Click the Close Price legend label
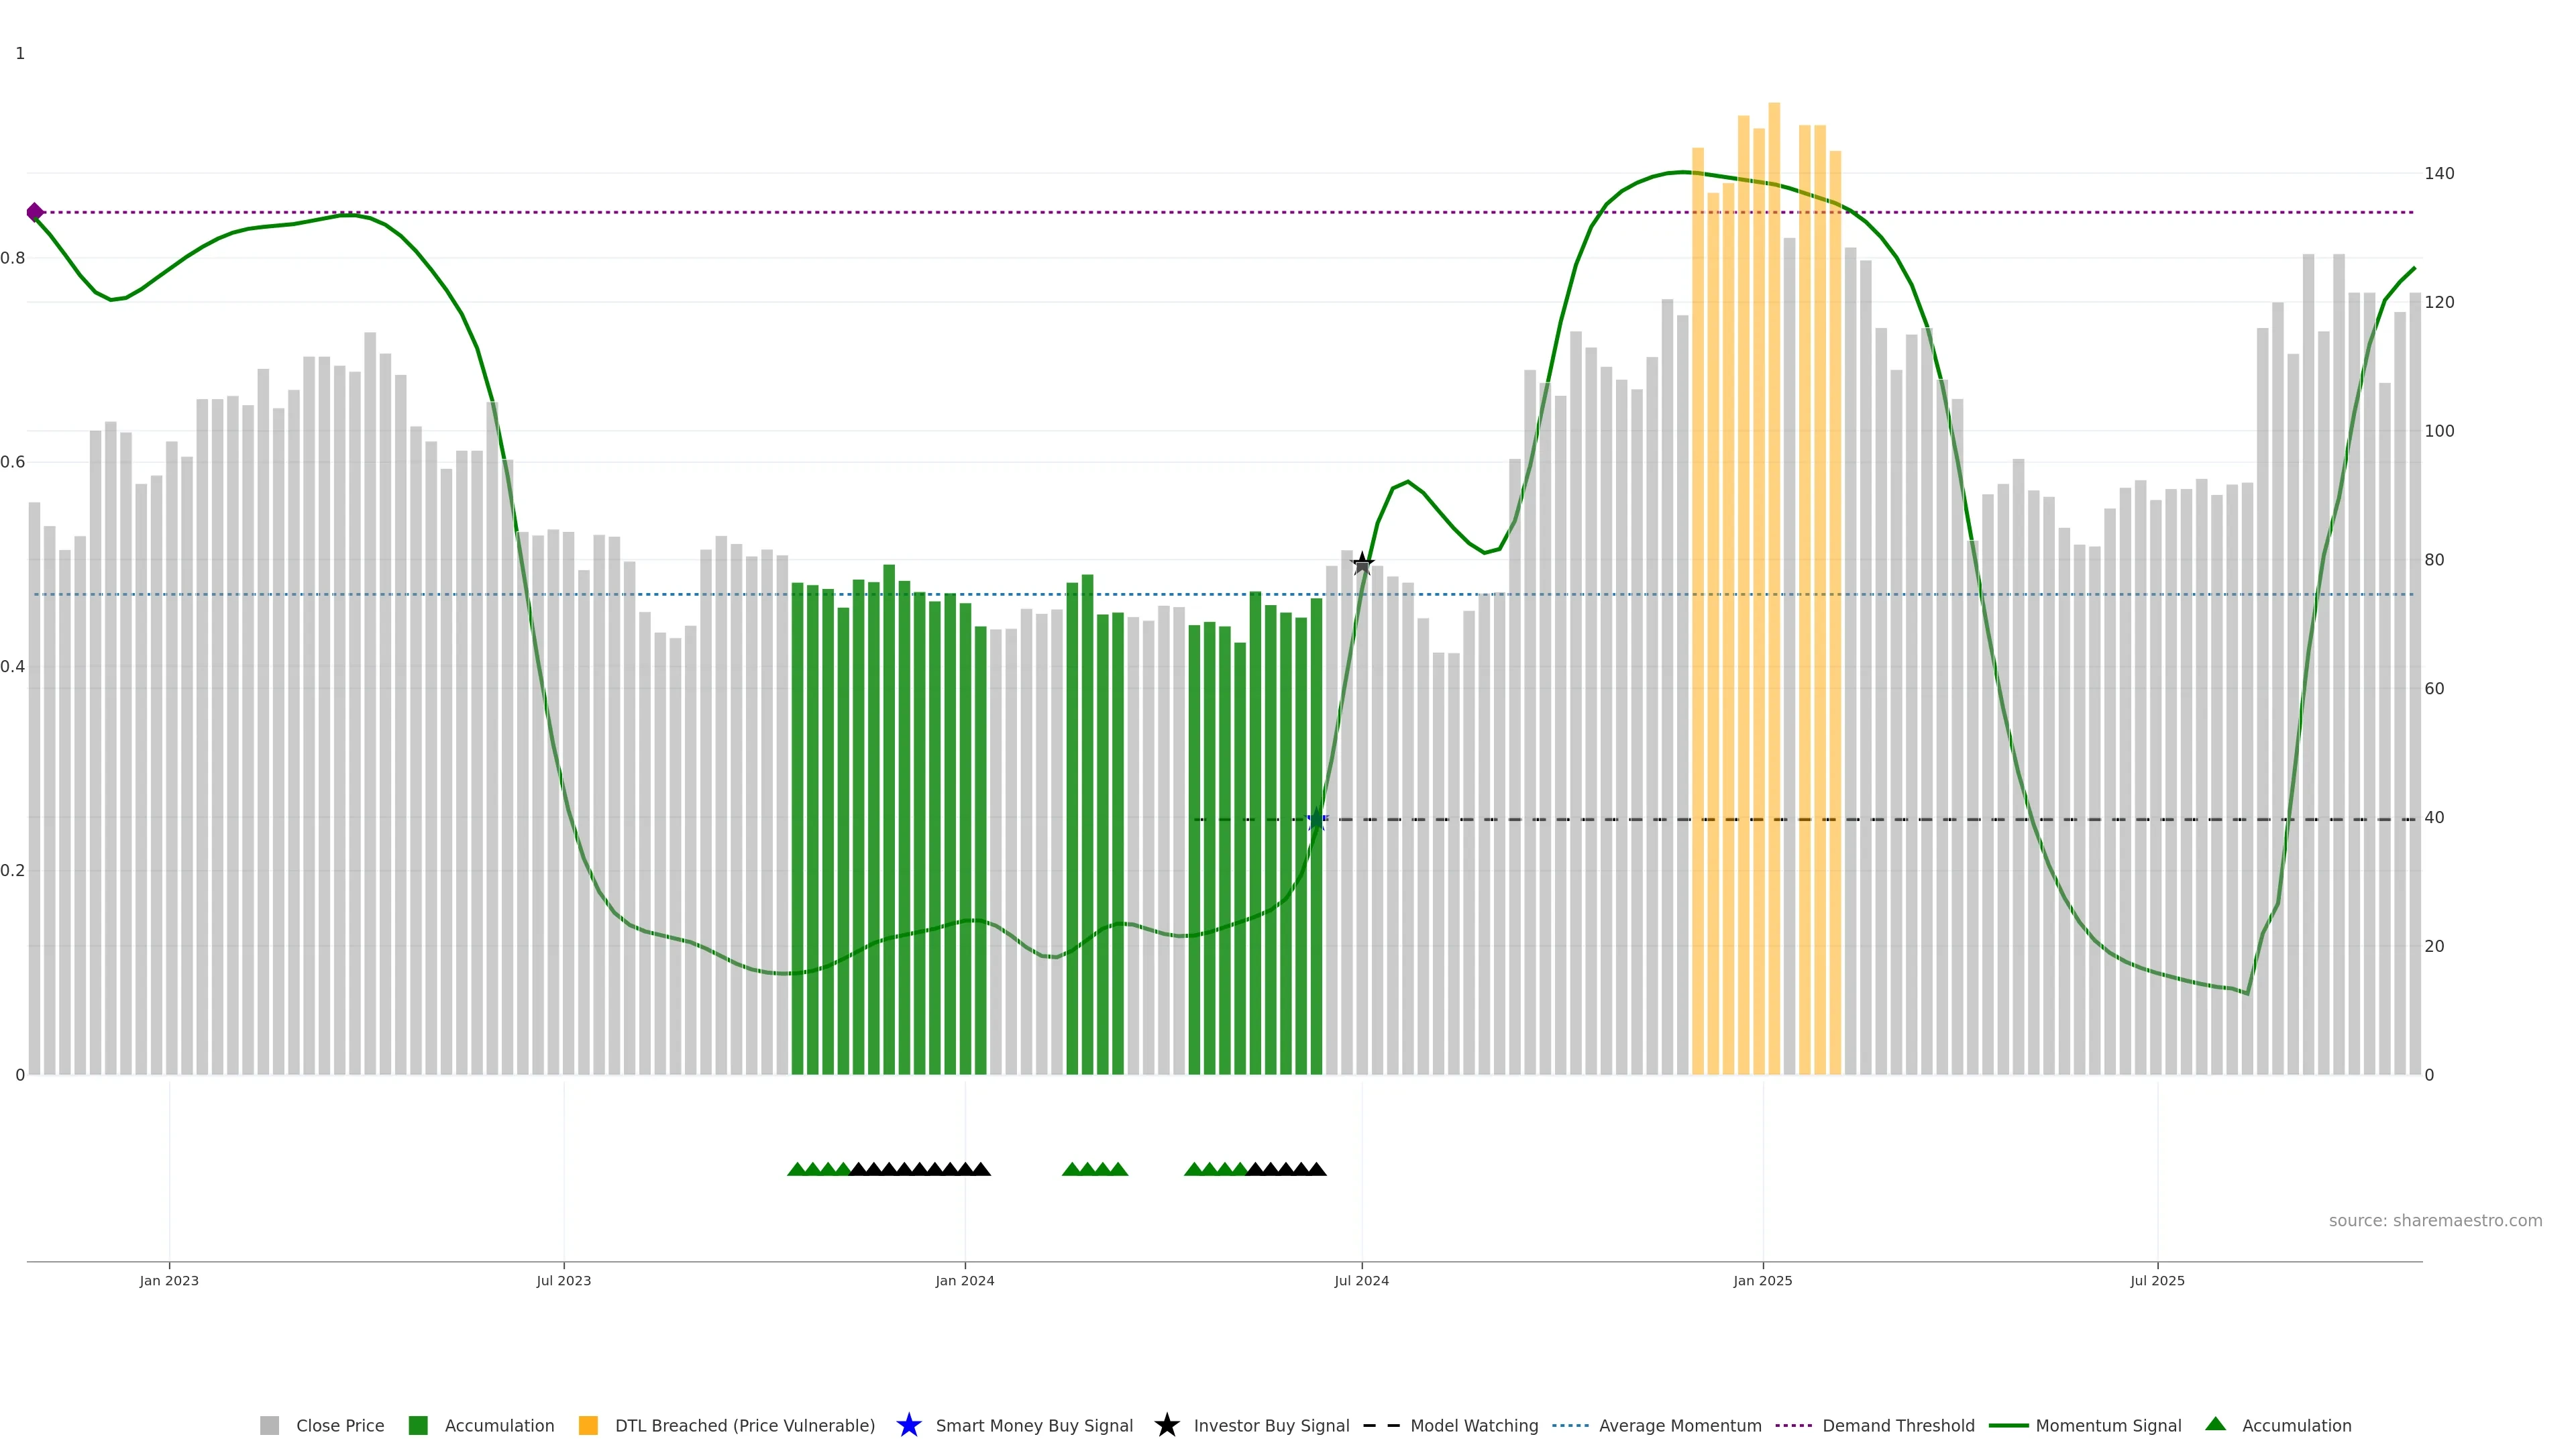2576x1449 pixels. tap(340, 1426)
